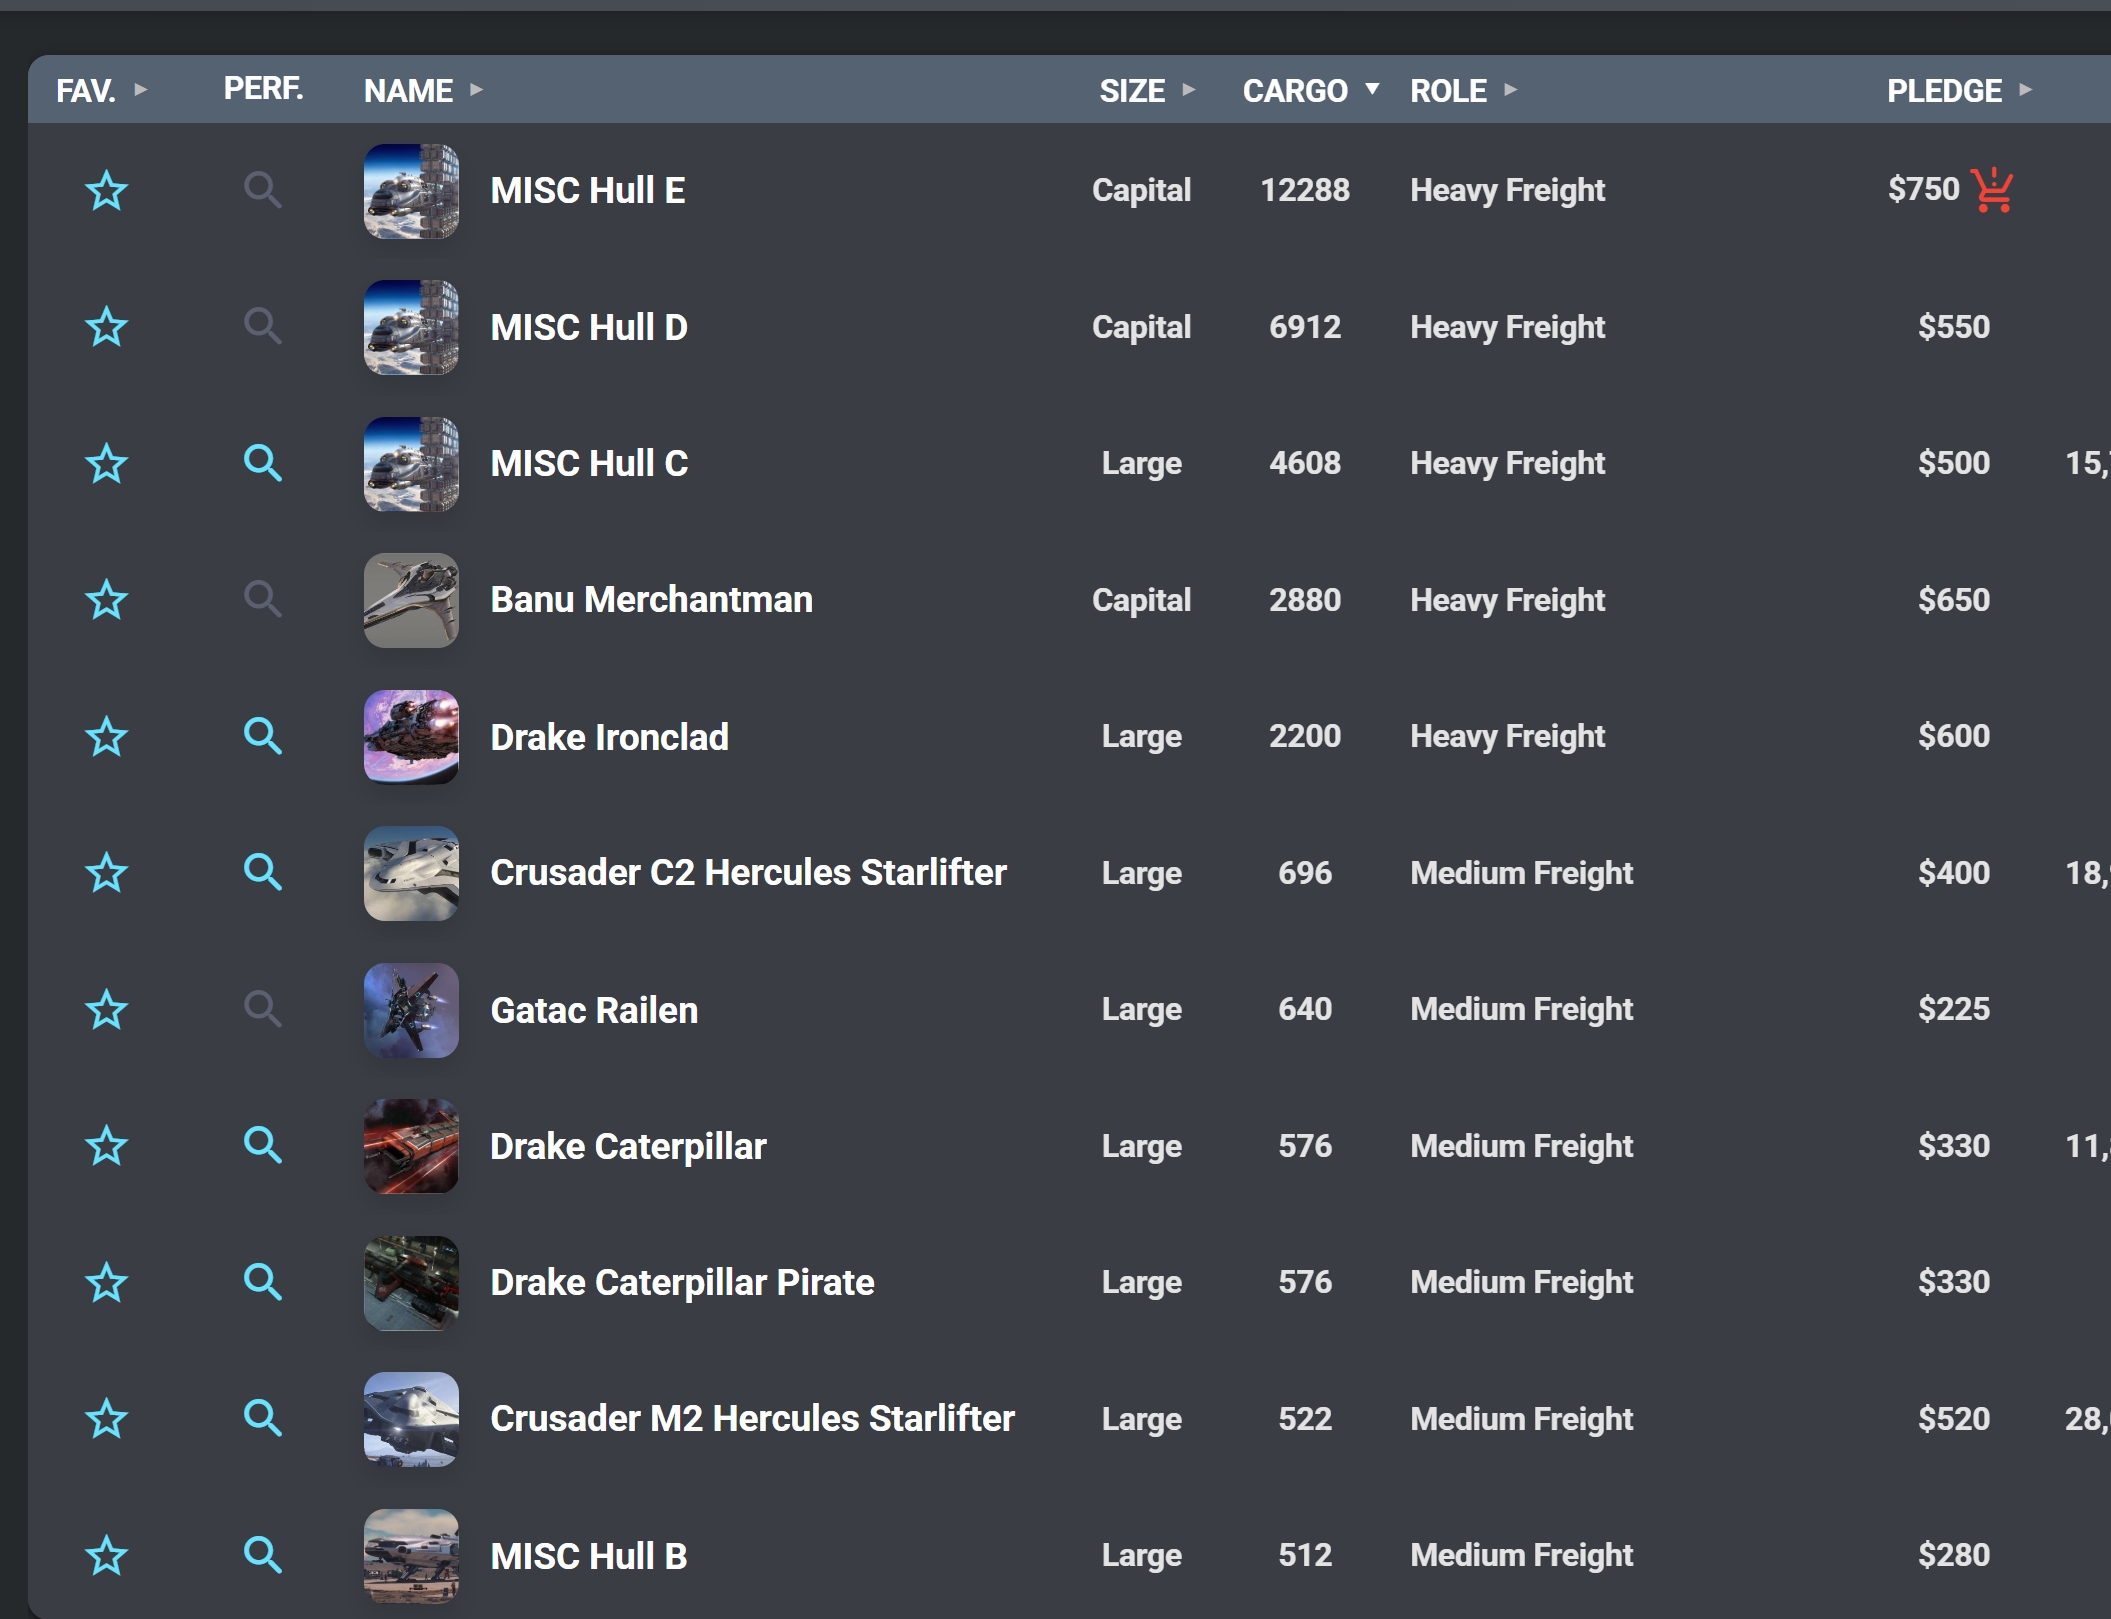Image resolution: width=2111 pixels, height=1619 pixels.
Task: Open Crusader M2 Hercules Starlifter thumbnail
Action: (411, 1419)
